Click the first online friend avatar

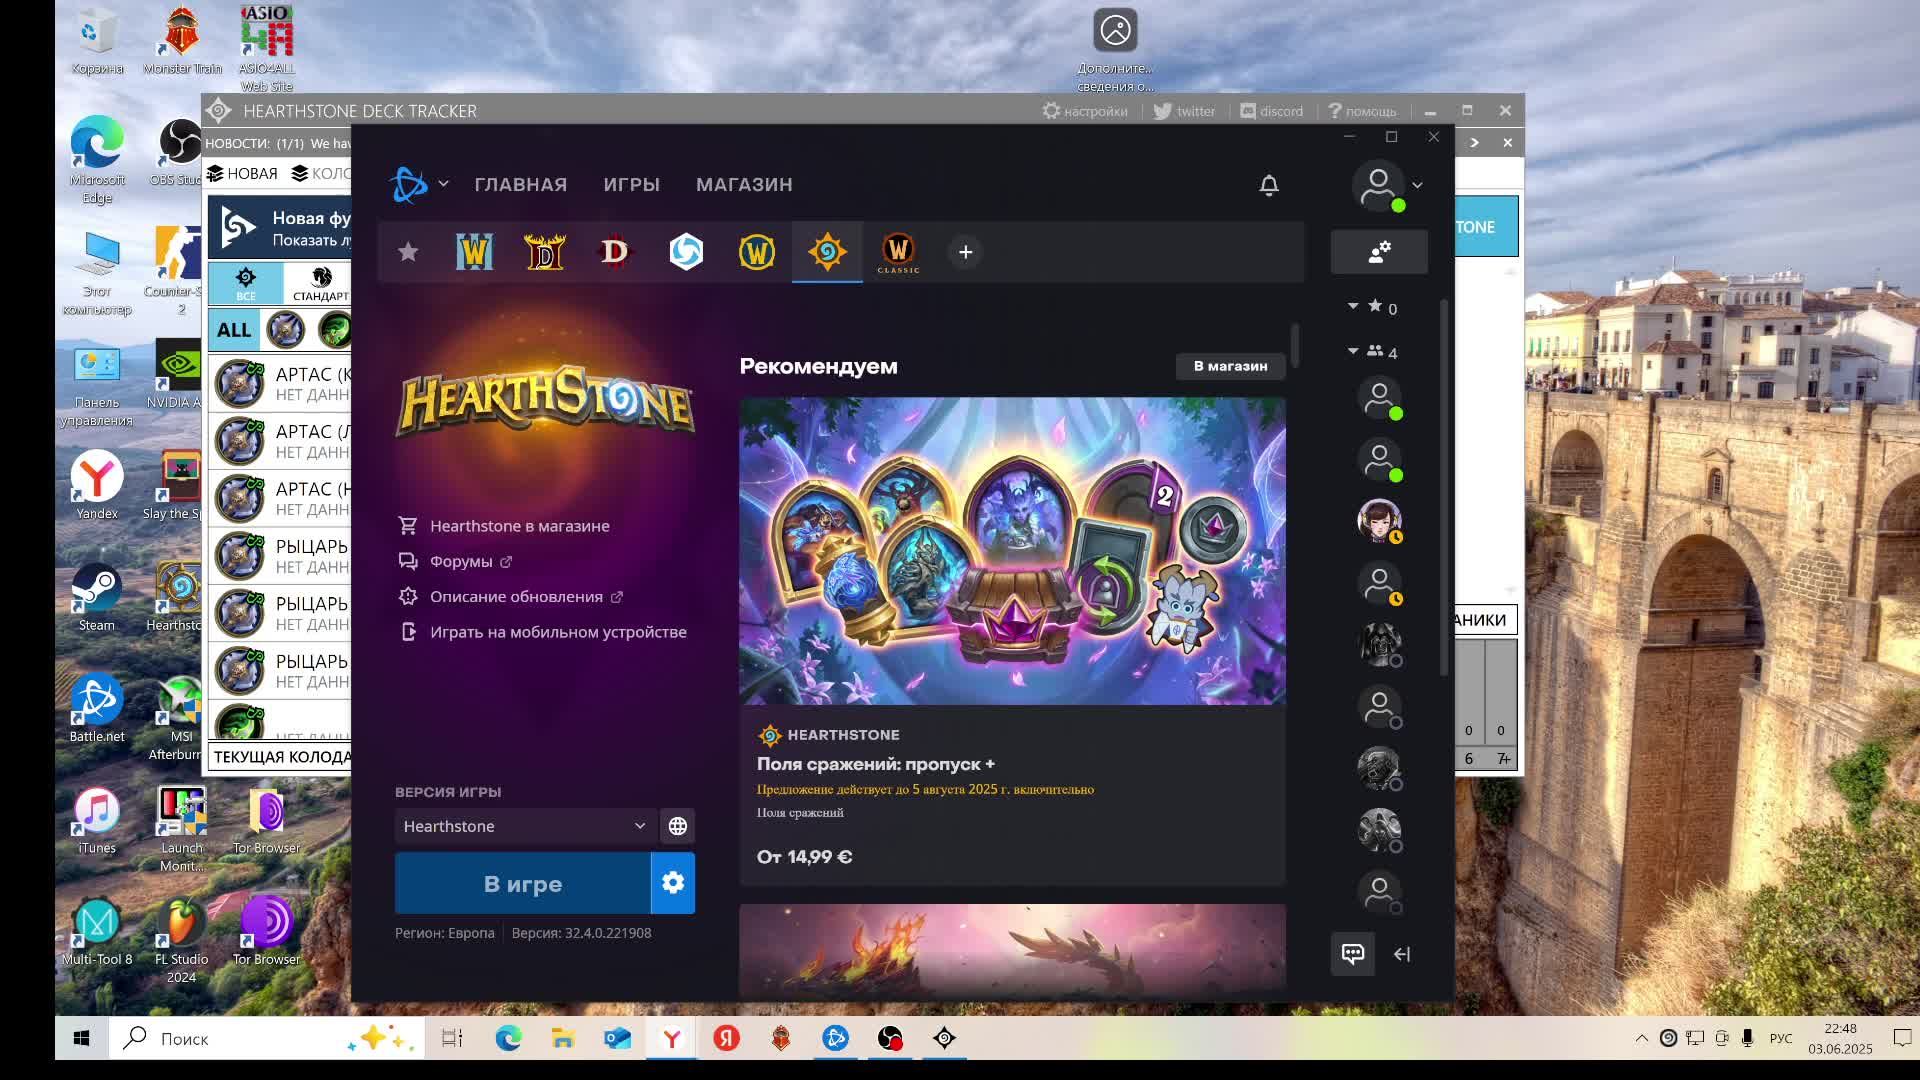pos(1379,398)
